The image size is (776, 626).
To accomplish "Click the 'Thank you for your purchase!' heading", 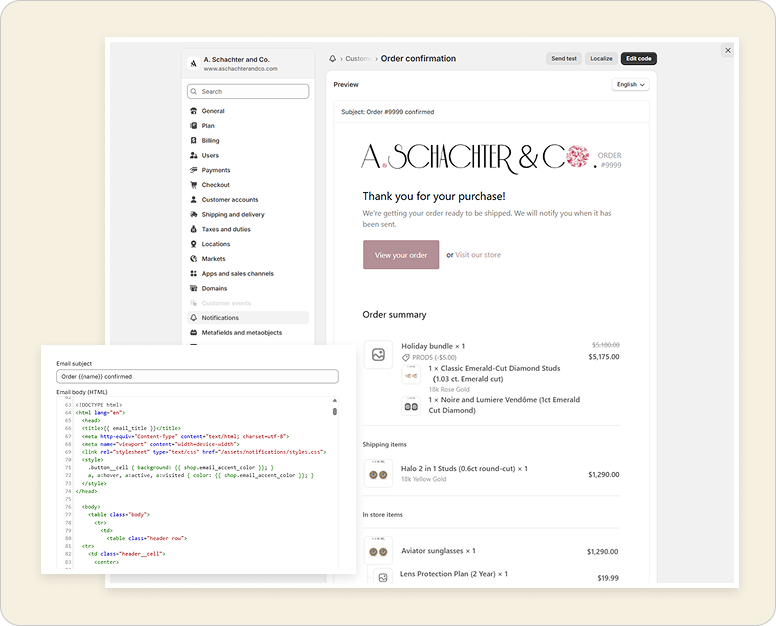I will point(434,196).
